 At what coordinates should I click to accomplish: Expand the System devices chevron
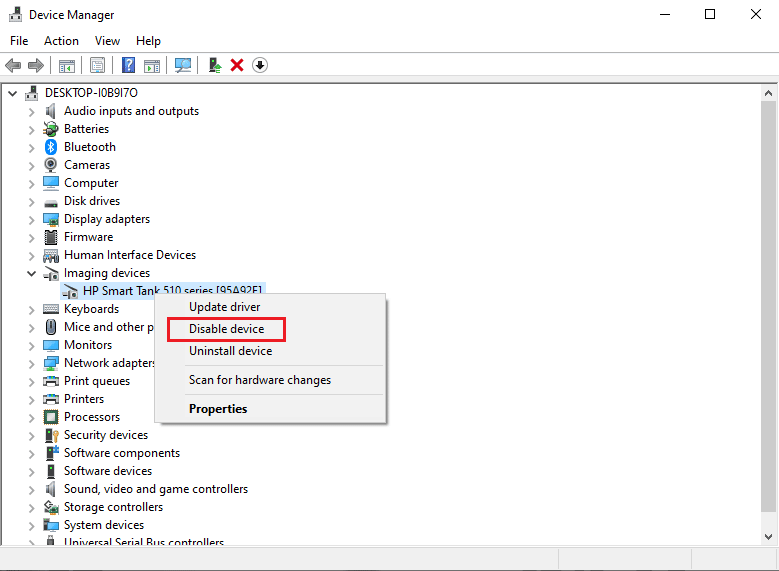(31, 526)
